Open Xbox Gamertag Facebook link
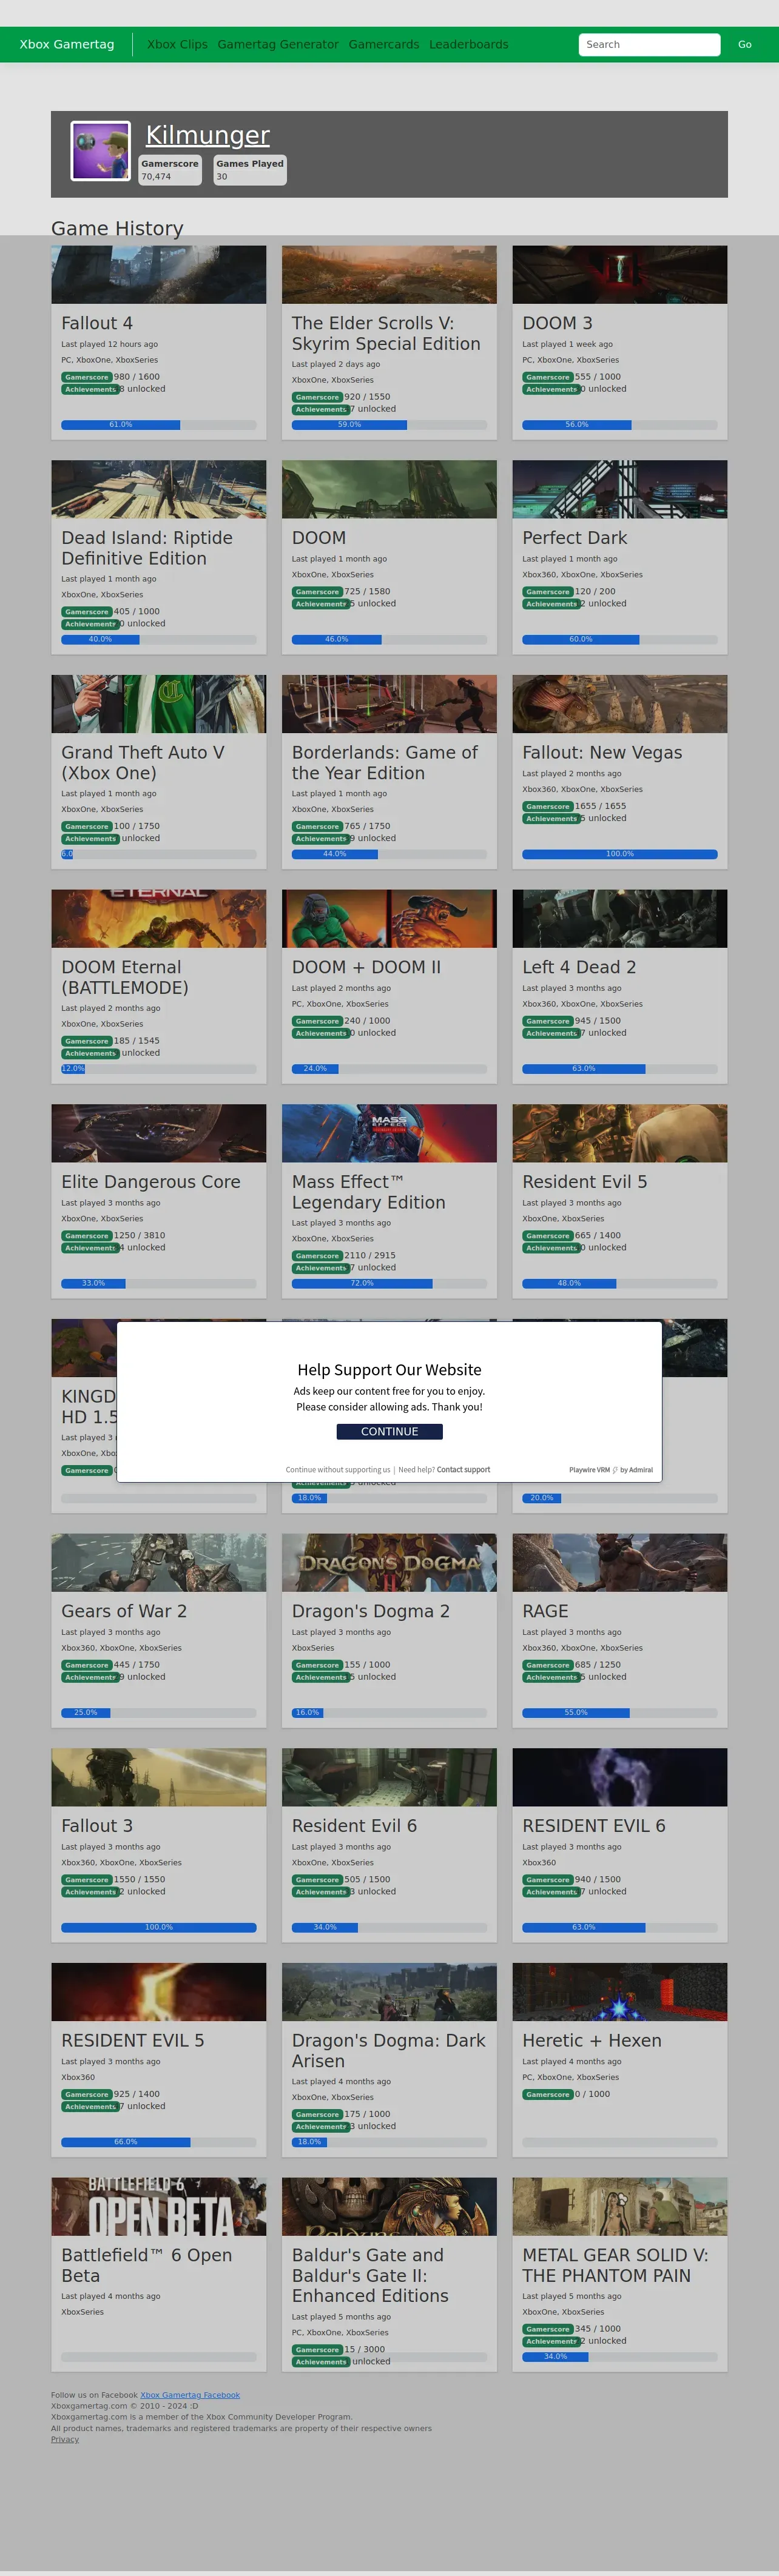This screenshot has height=2576, width=779. (190, 2395)
